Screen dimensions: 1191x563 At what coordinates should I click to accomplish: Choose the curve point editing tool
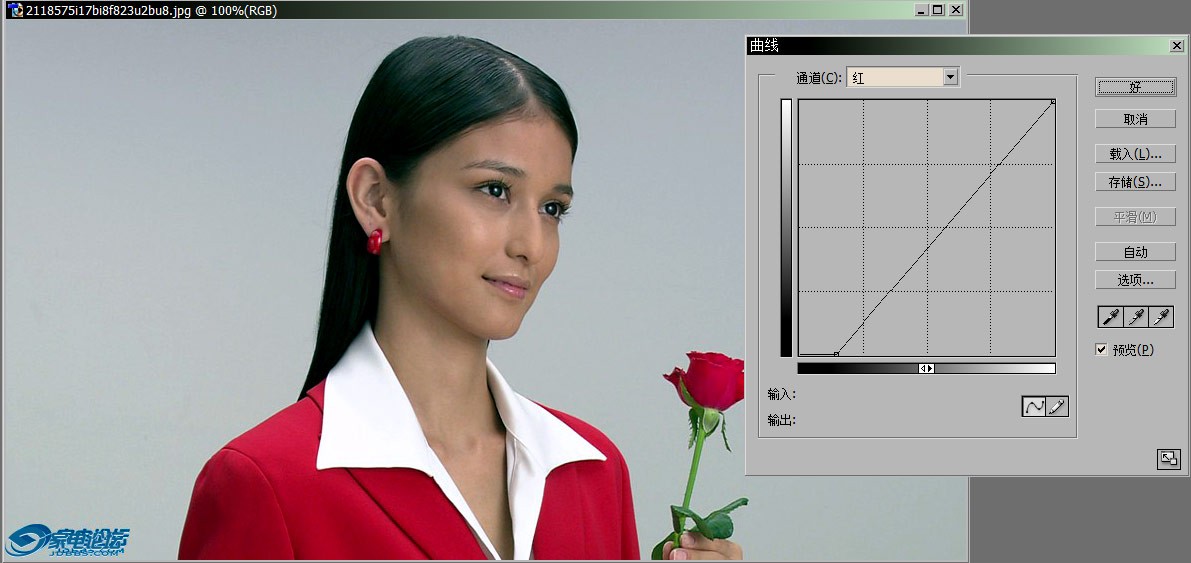(1033, 406)
